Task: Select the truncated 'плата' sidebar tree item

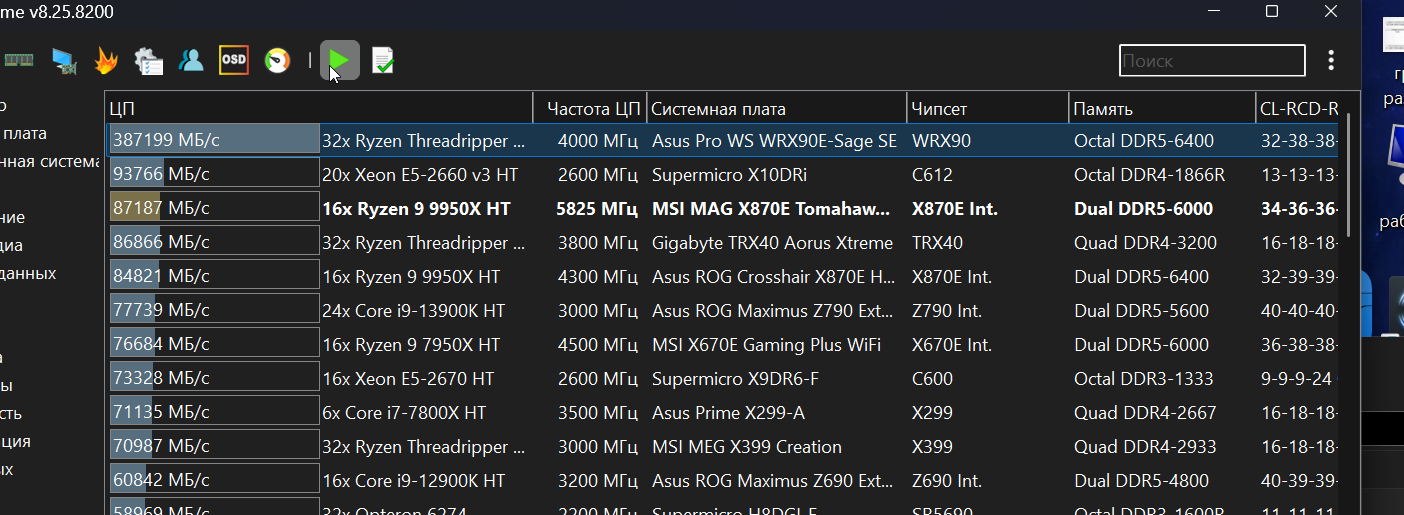Action: (x=24, y=134)
